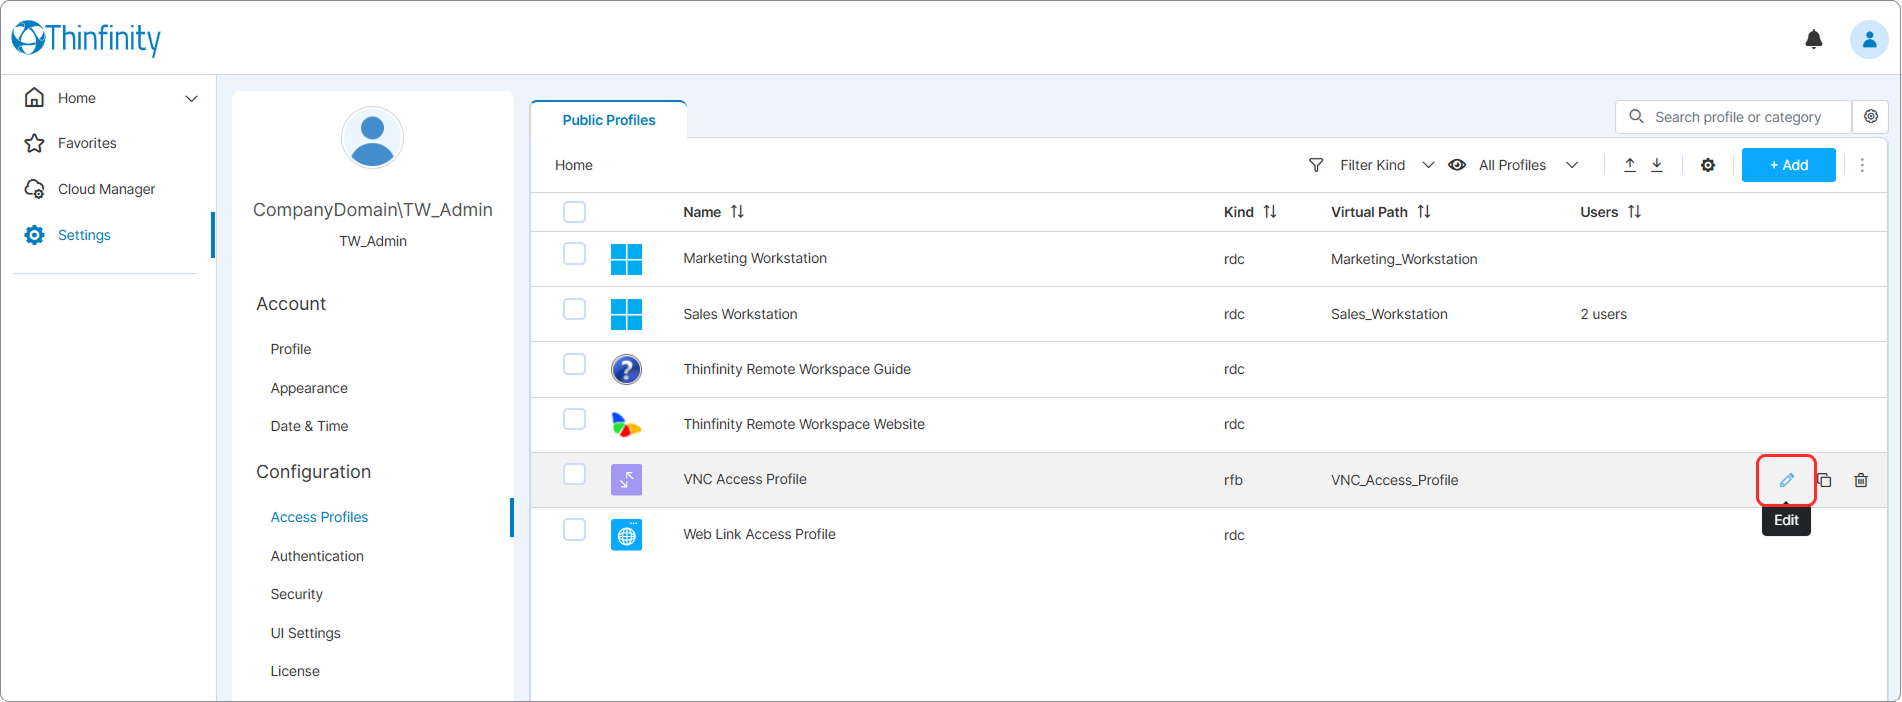
Task: Click the + Add button
Action: (1788, 165)
